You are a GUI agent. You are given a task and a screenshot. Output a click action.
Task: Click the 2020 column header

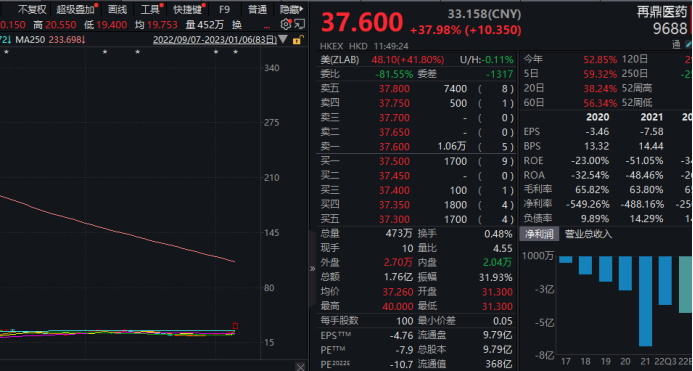point(598,117)
